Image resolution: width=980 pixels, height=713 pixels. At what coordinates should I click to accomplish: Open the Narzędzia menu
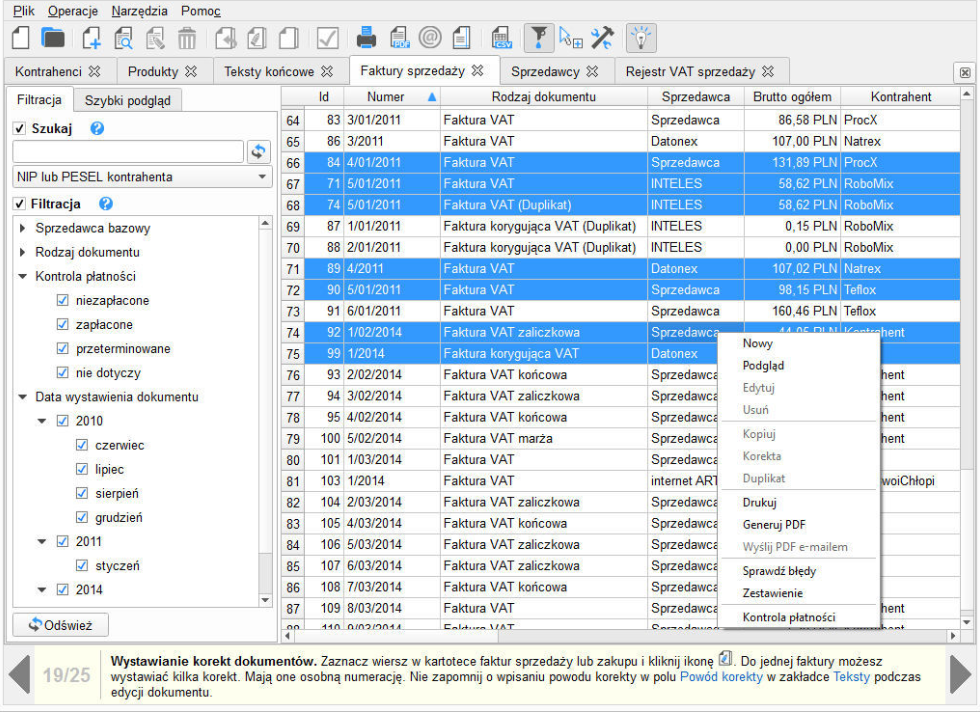click(139, 11)
